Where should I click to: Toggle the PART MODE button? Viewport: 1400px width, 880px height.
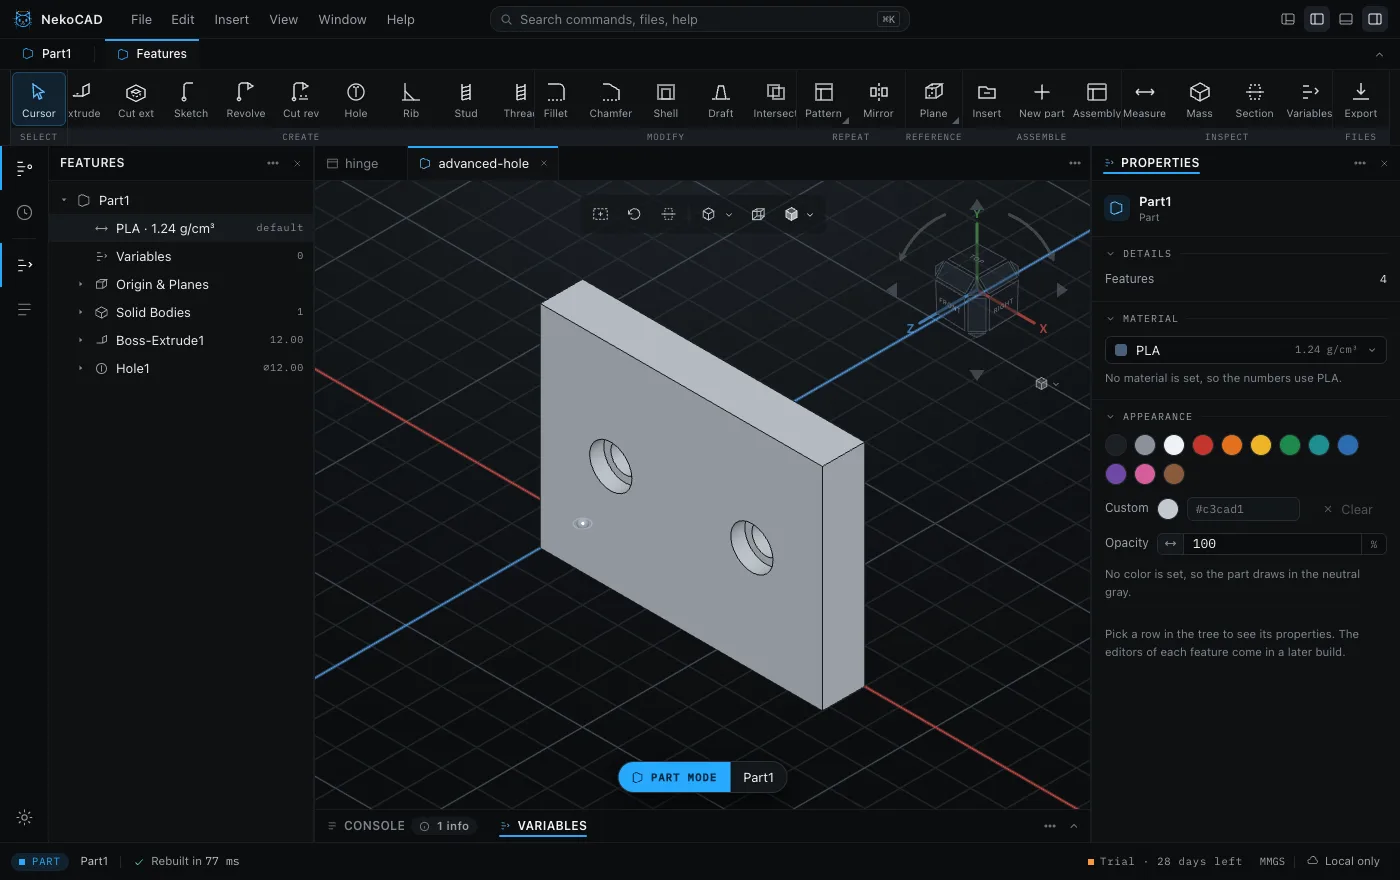pos(675,777)
